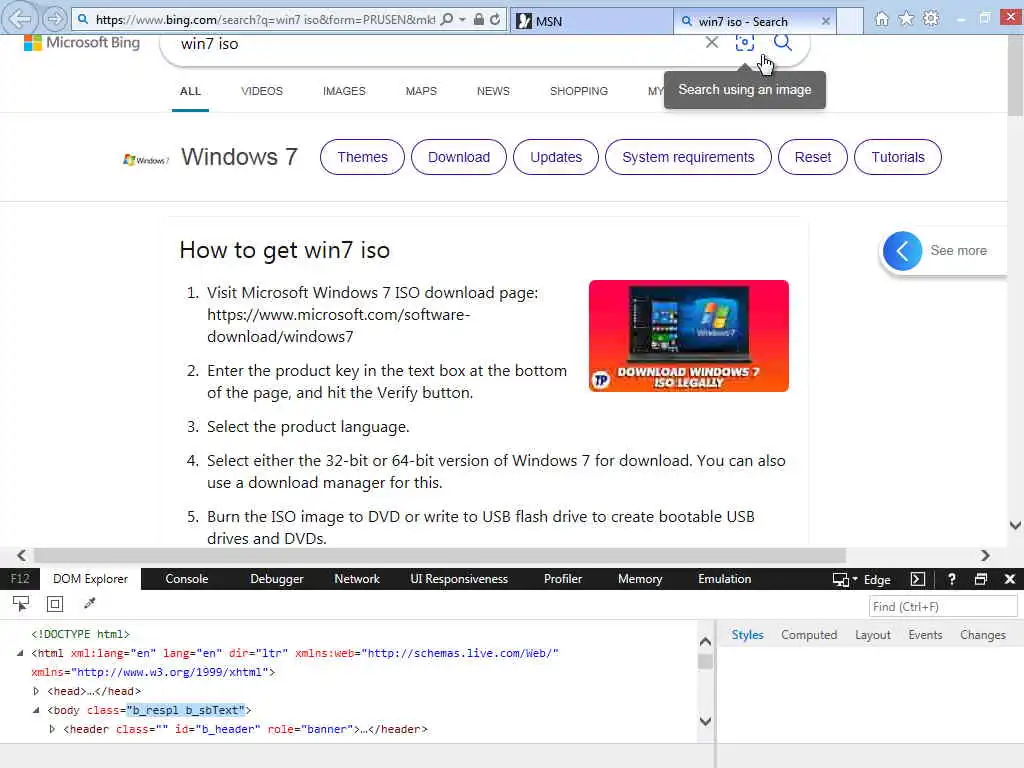The height and width of the screenshot is (768, 1024).
Task: Click the browser forward arrow button
Action: pyautogui.click(x=55, y=20)
